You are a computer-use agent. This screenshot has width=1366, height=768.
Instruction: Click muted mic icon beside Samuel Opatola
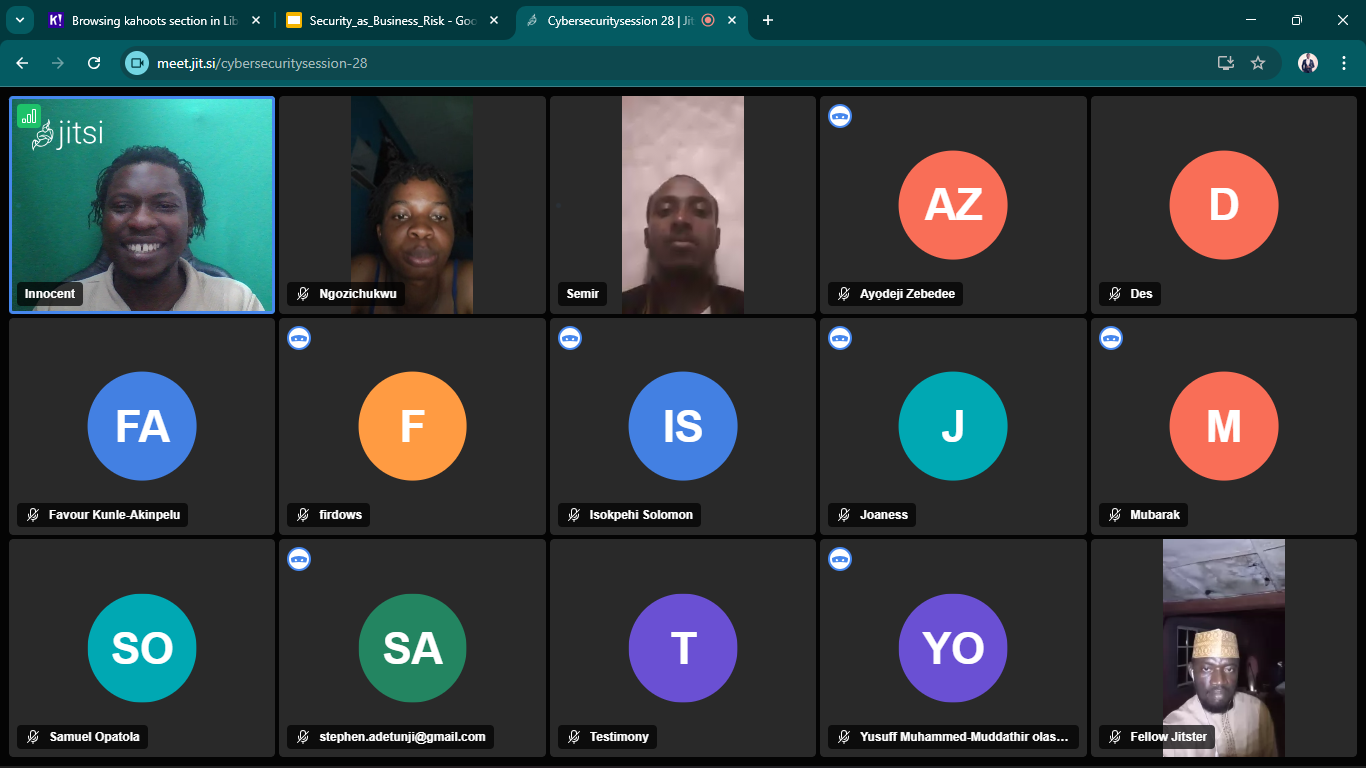pos(33,737)
